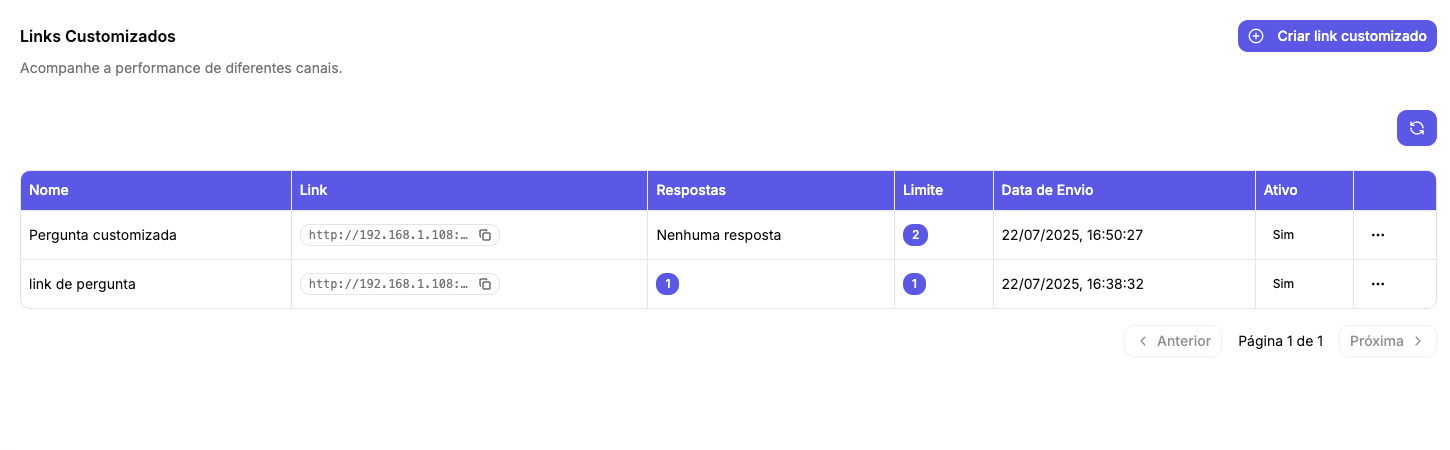Screen dimensions: 1450x450
Task: Click the Data de Envio header
Action: coord(1048,190)
